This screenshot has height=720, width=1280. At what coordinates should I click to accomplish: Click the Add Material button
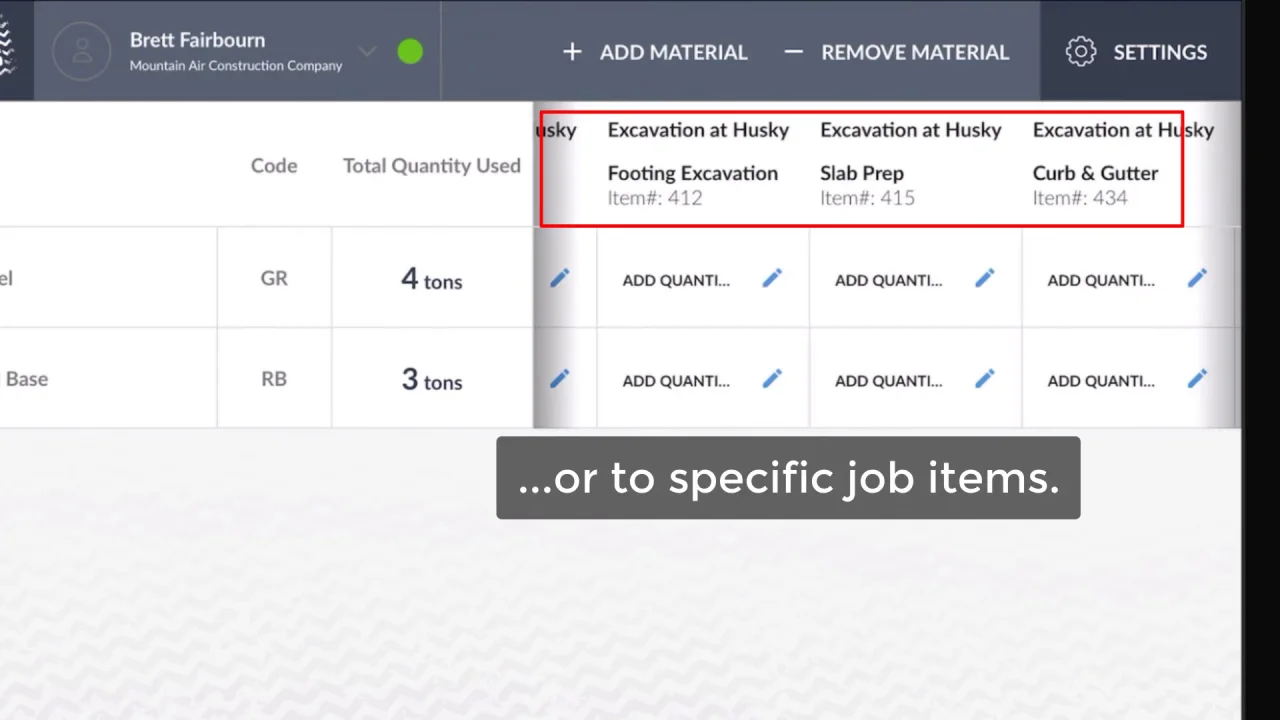click(655, 52)
